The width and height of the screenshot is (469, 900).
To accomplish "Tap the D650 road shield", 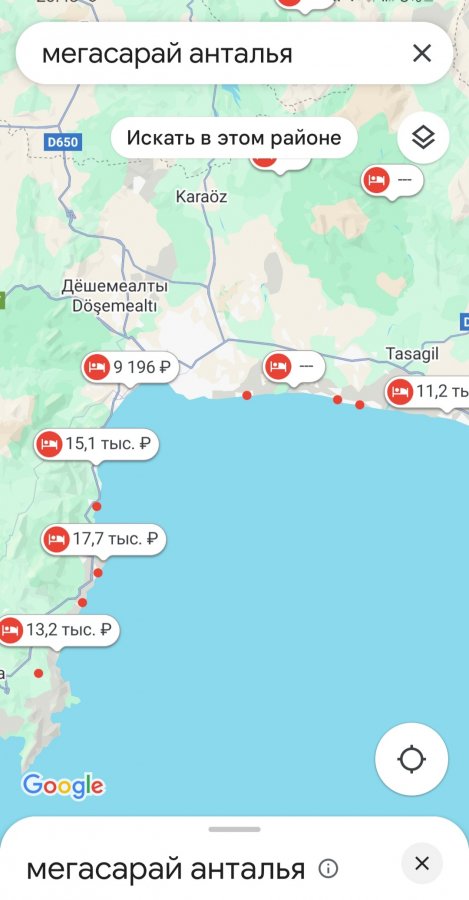I will [63, 142].
